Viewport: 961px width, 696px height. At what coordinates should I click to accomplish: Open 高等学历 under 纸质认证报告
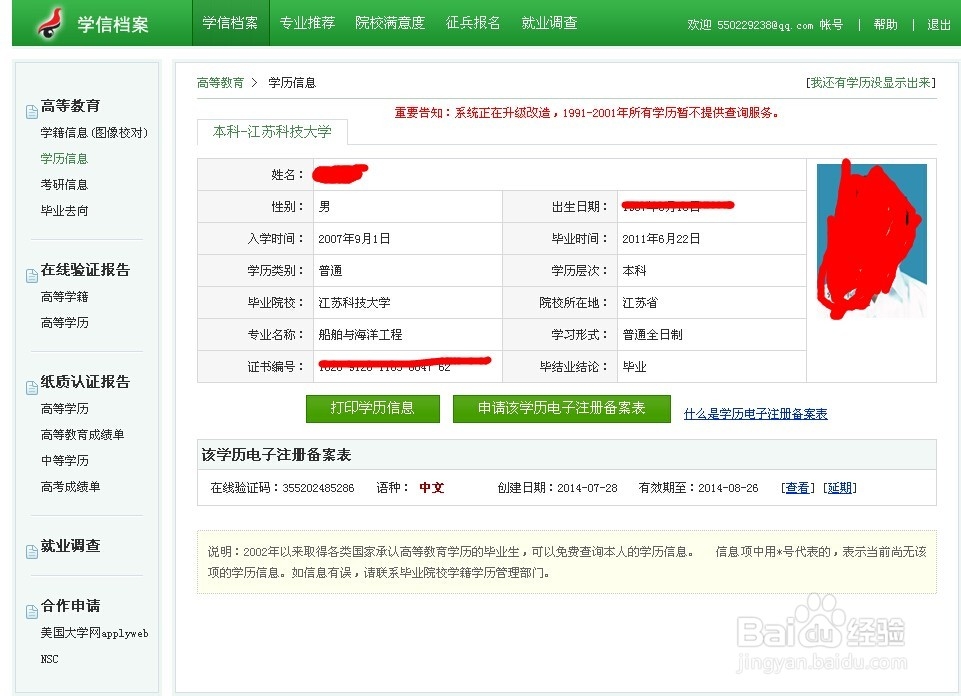click(64, 409)
